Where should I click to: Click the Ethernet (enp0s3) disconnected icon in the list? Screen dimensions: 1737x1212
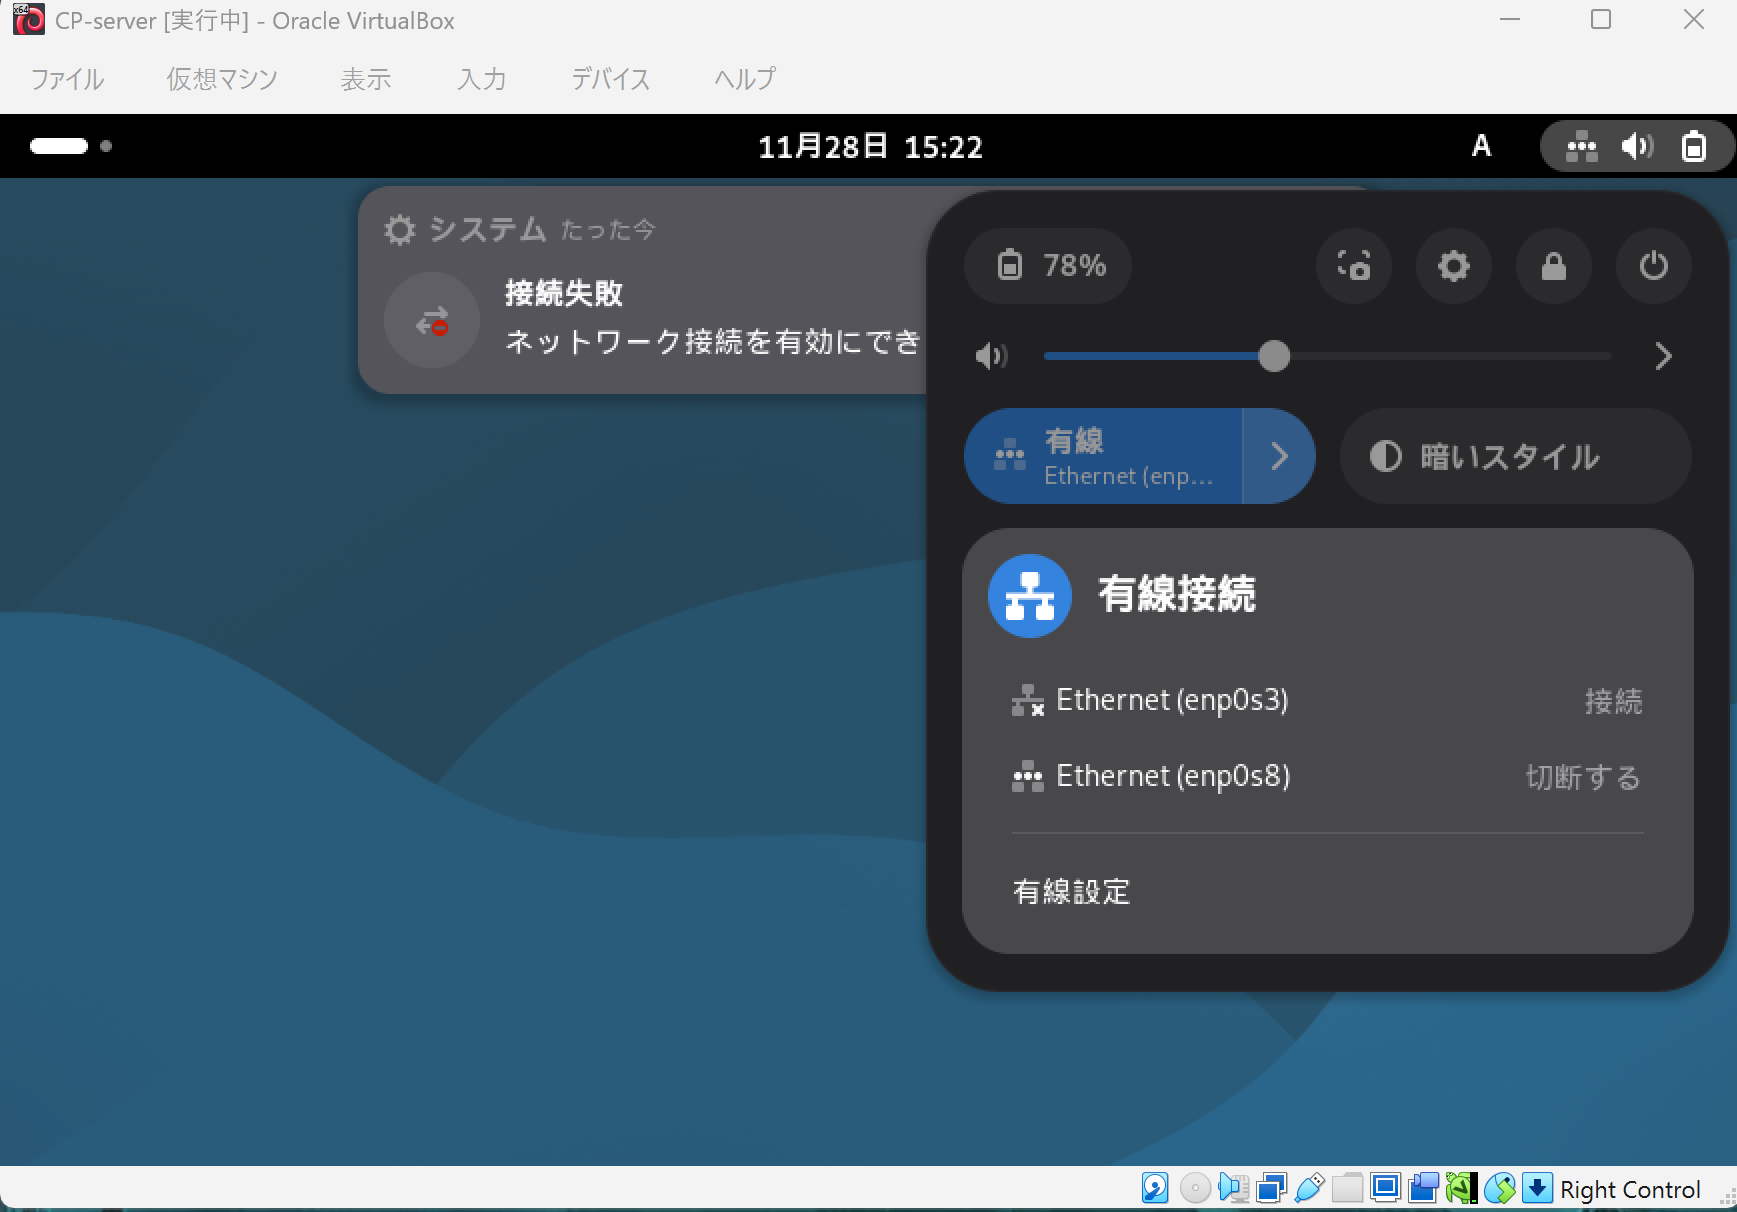[1028, 701]
